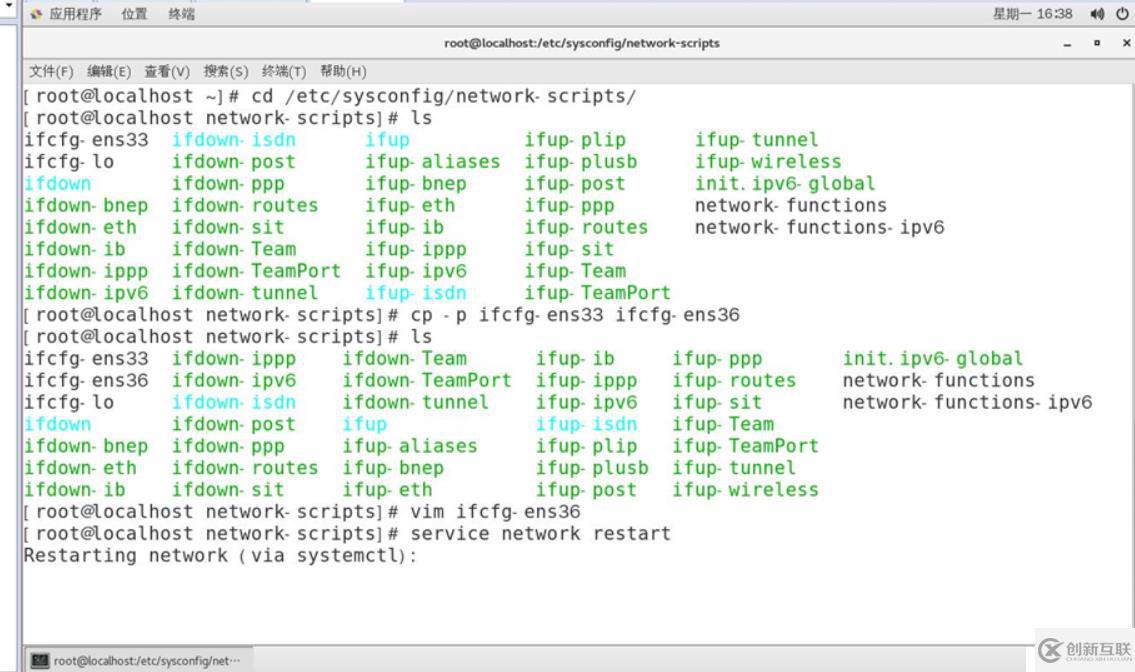This screenshot has height=672, width=1135.
Task: Click ifup-wireless in the row starting with ifdown-ib
Action: click(745, 490)
